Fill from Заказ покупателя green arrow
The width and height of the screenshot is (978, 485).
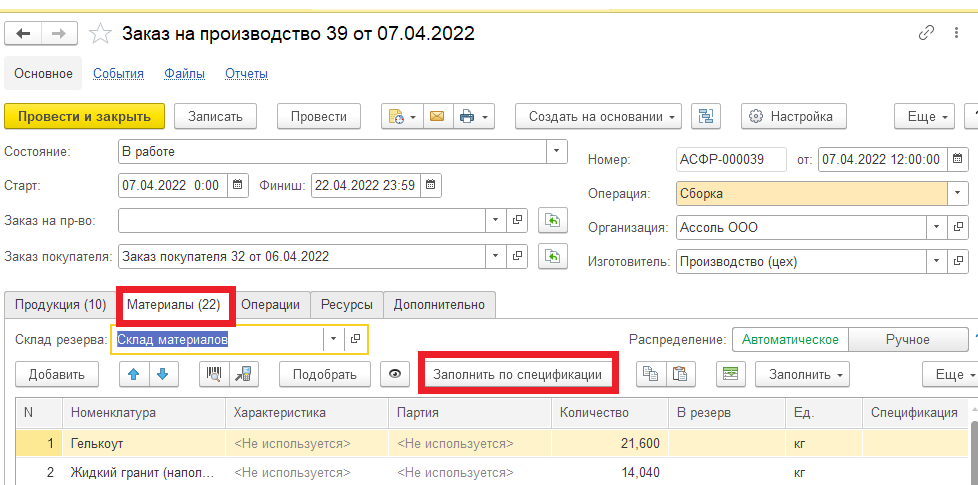(553, 256)
